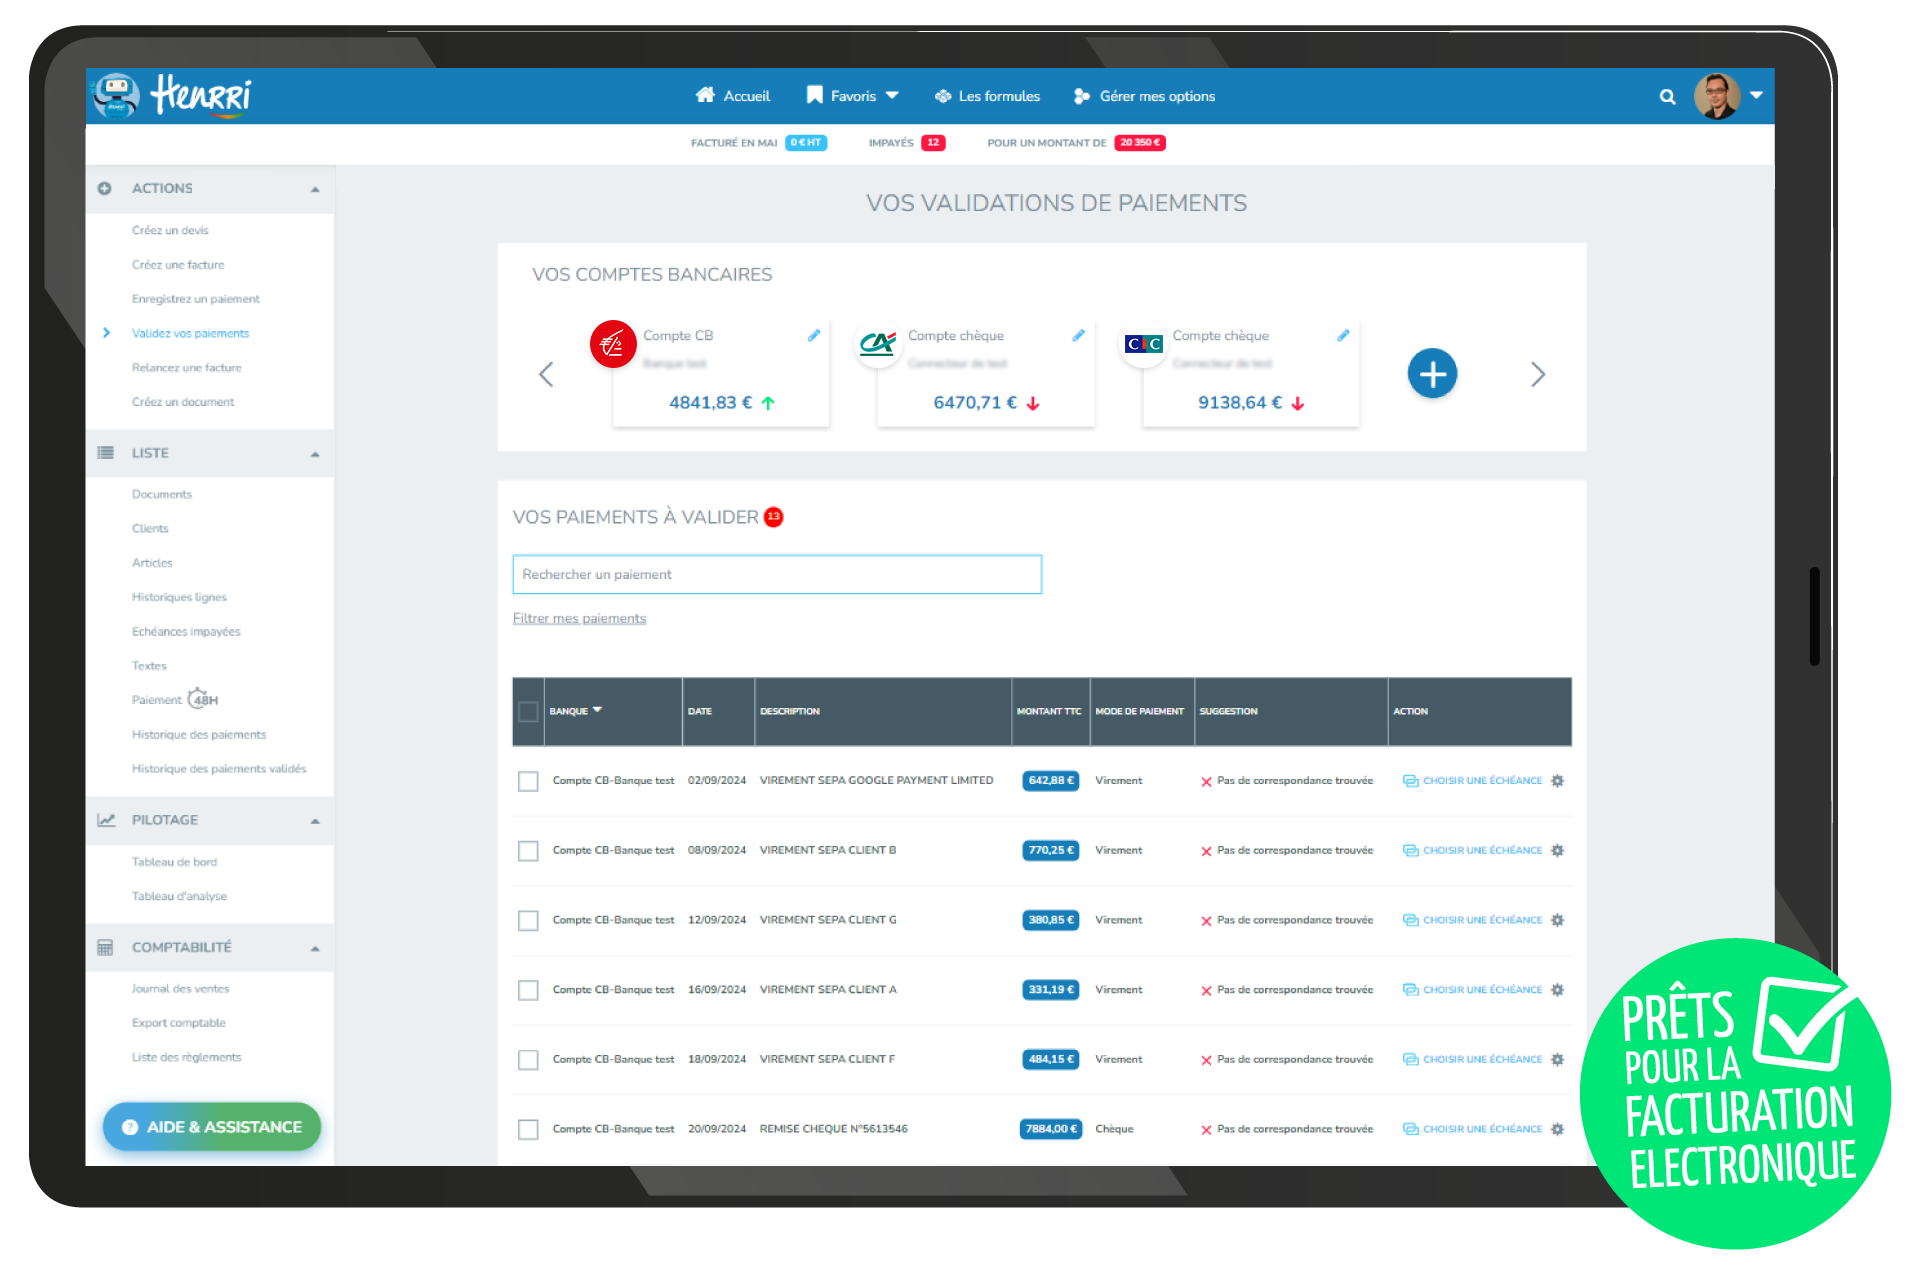Click the blue plus add bank account button
Image resolution: width=1920 pixels, height=1276 pixels.
(1431, 374)
